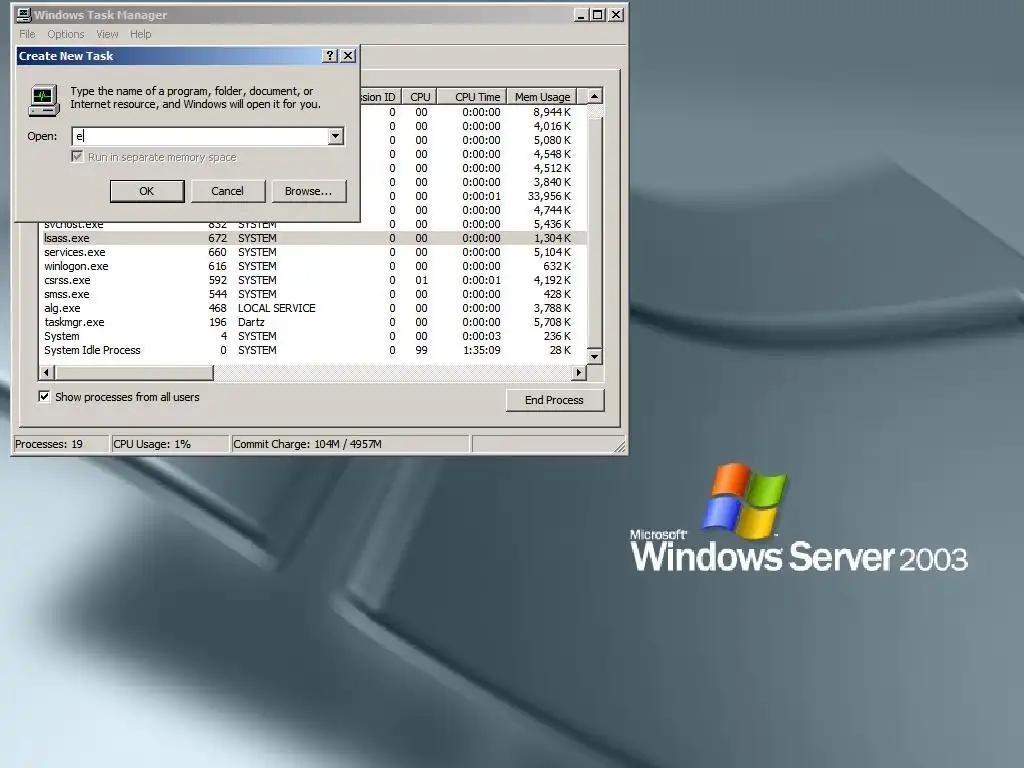Maximize the Windows Task Manager window

(597, 14)
